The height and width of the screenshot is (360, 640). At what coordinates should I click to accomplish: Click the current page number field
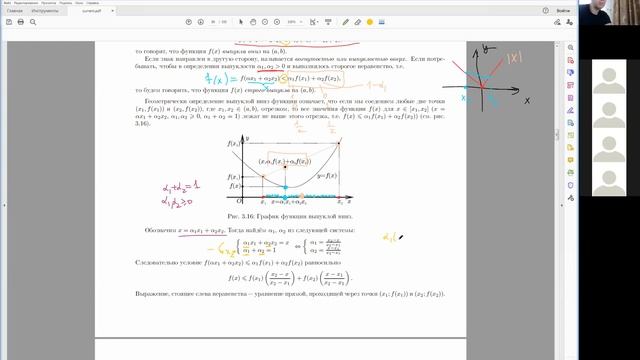(213, 22)
